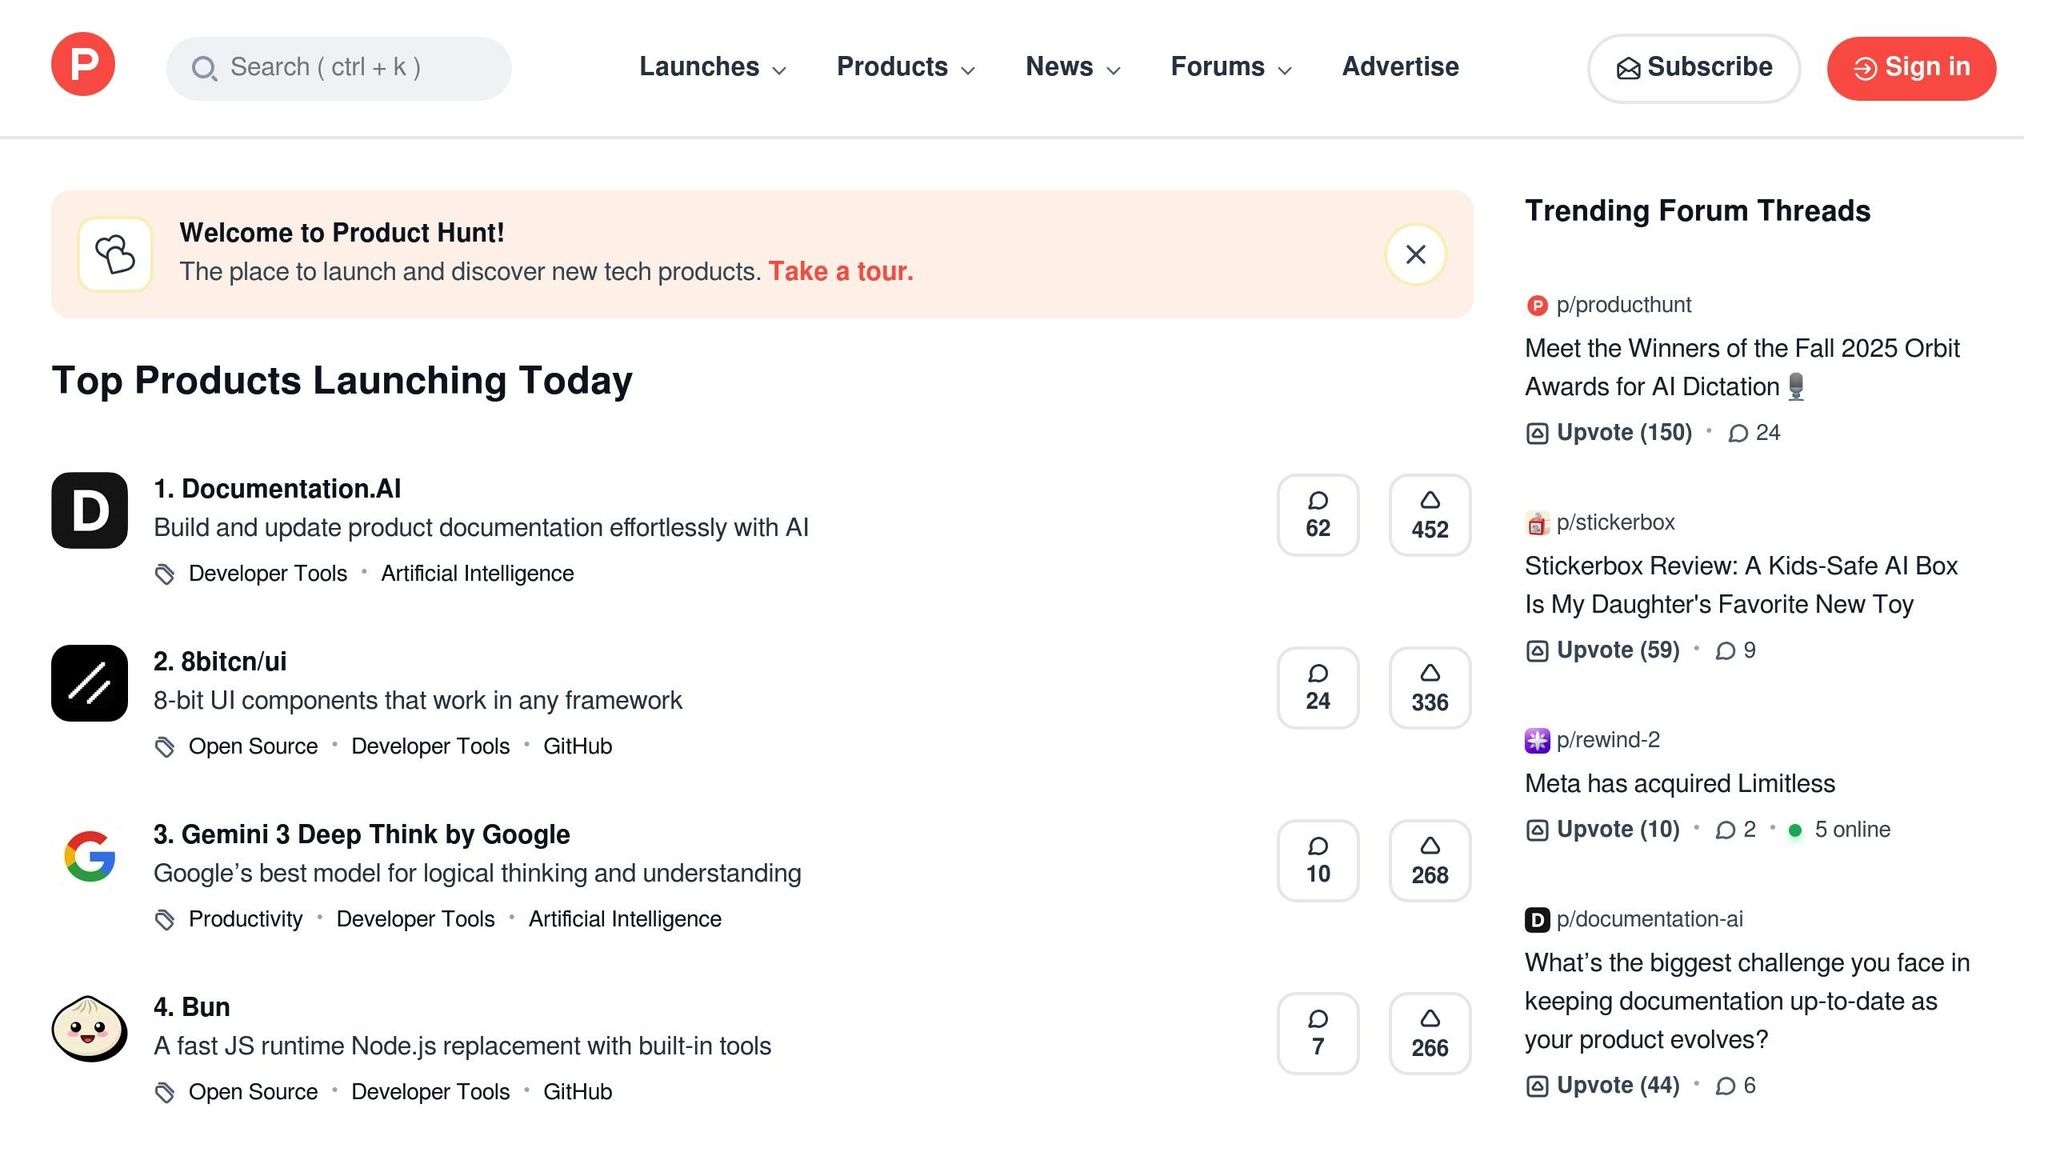Click the Product Hunt logo
The width and height of the screenshot is (2048, 1152).
tap(83, 64)
